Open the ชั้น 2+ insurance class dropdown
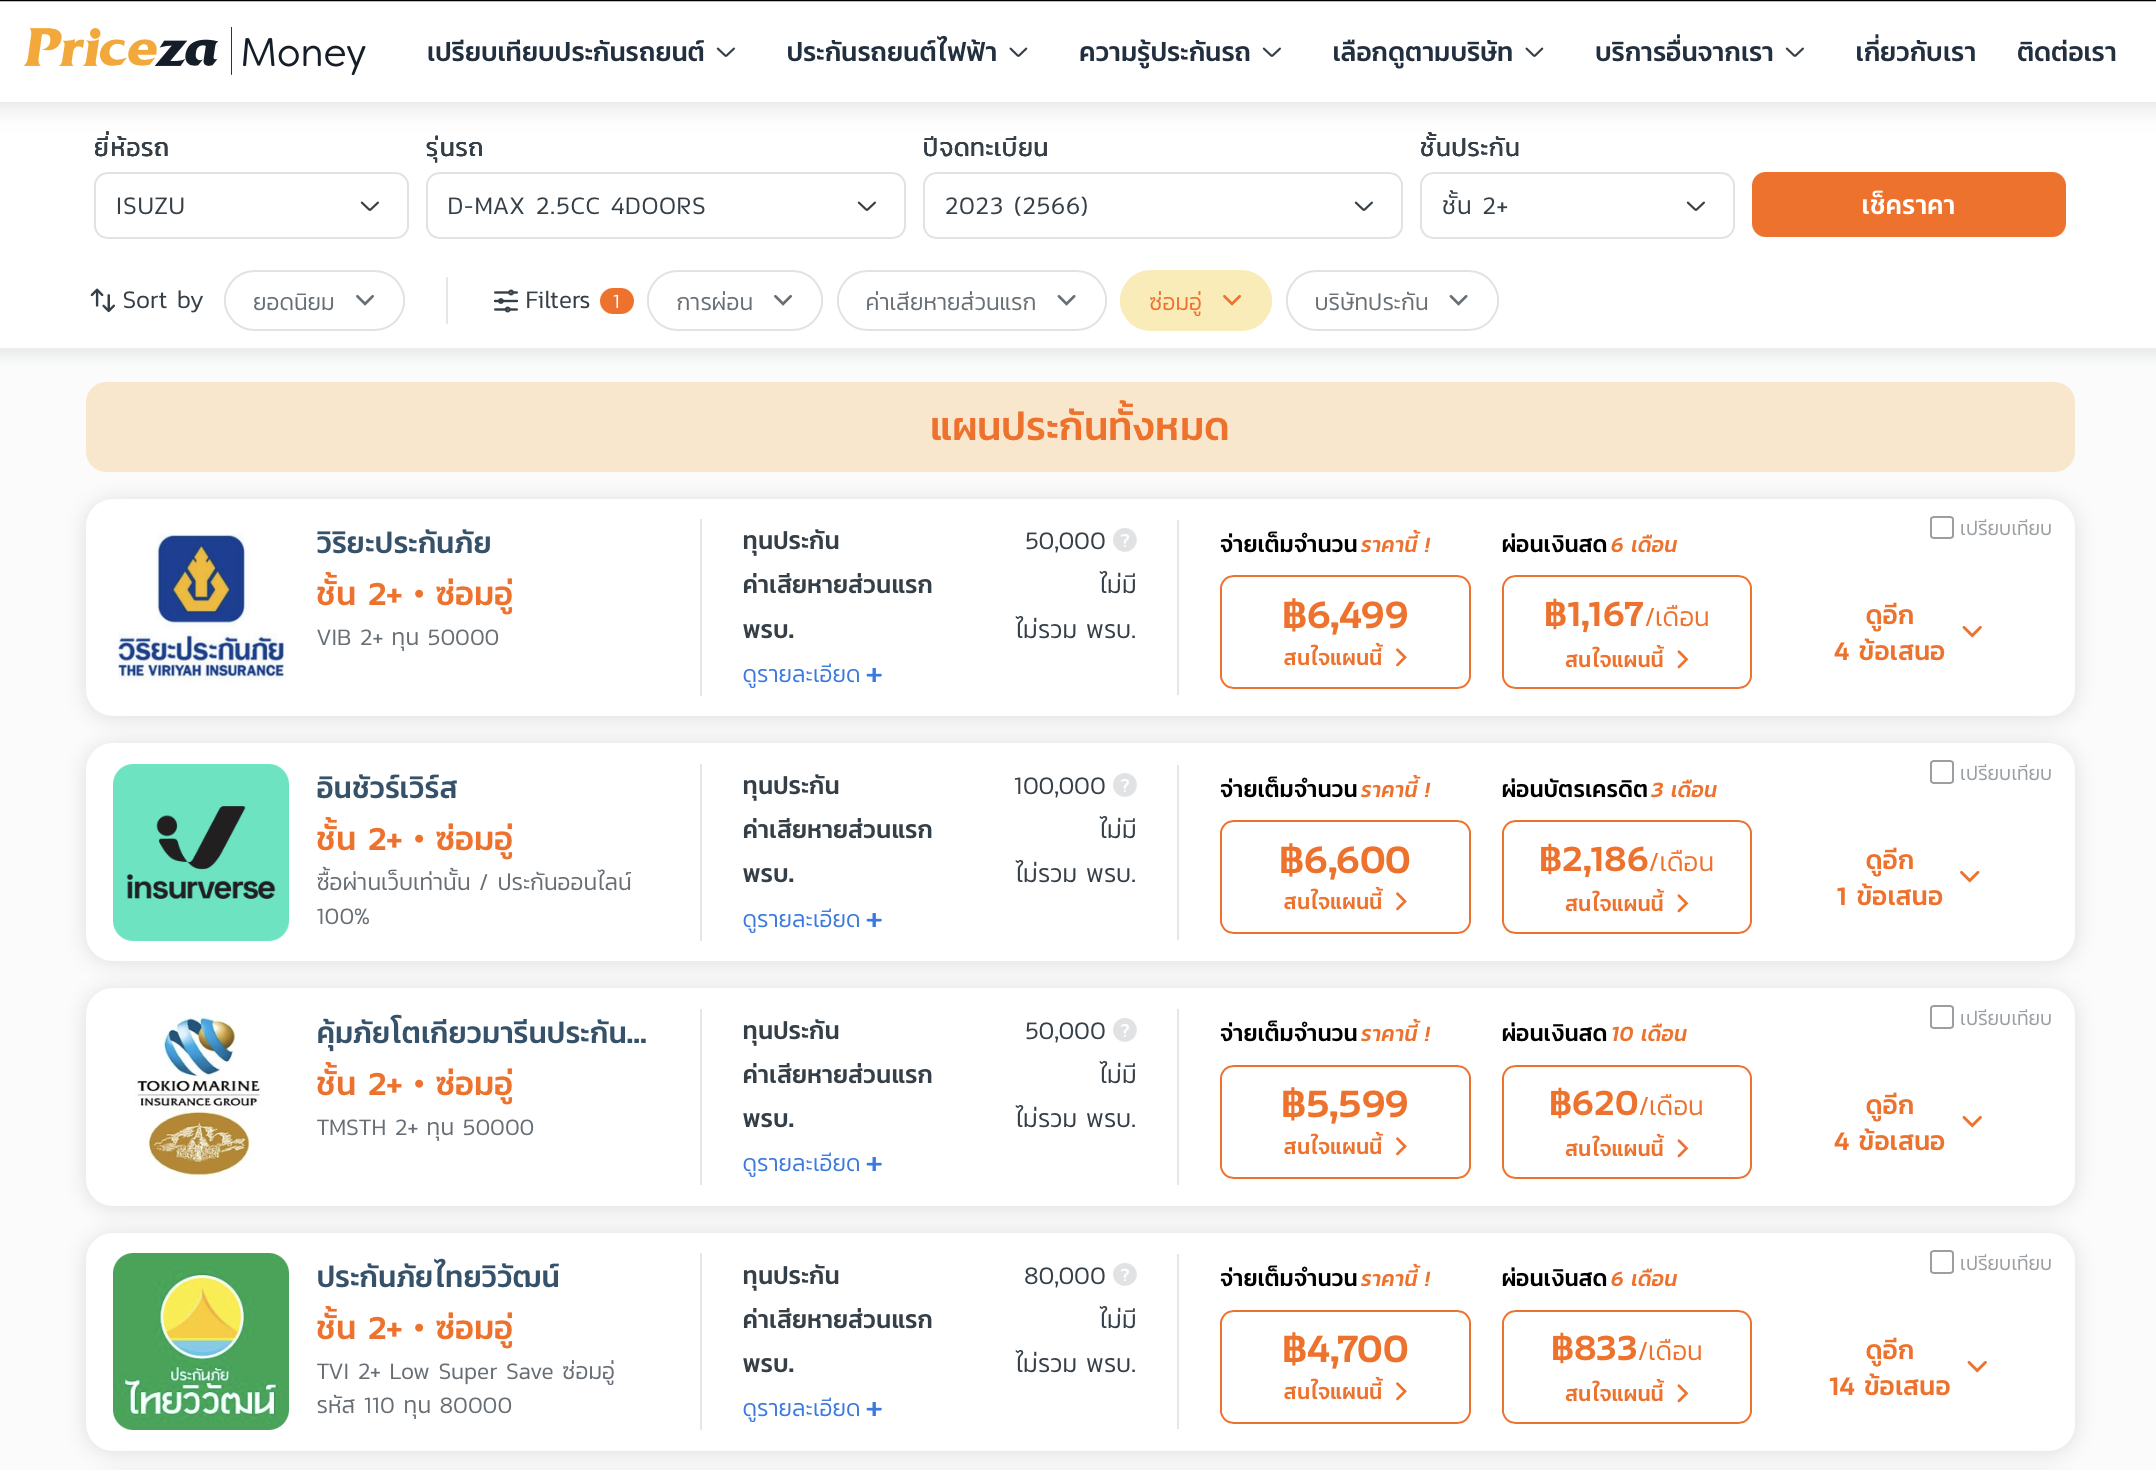2156x1470 pixels. pos(1576,205)
